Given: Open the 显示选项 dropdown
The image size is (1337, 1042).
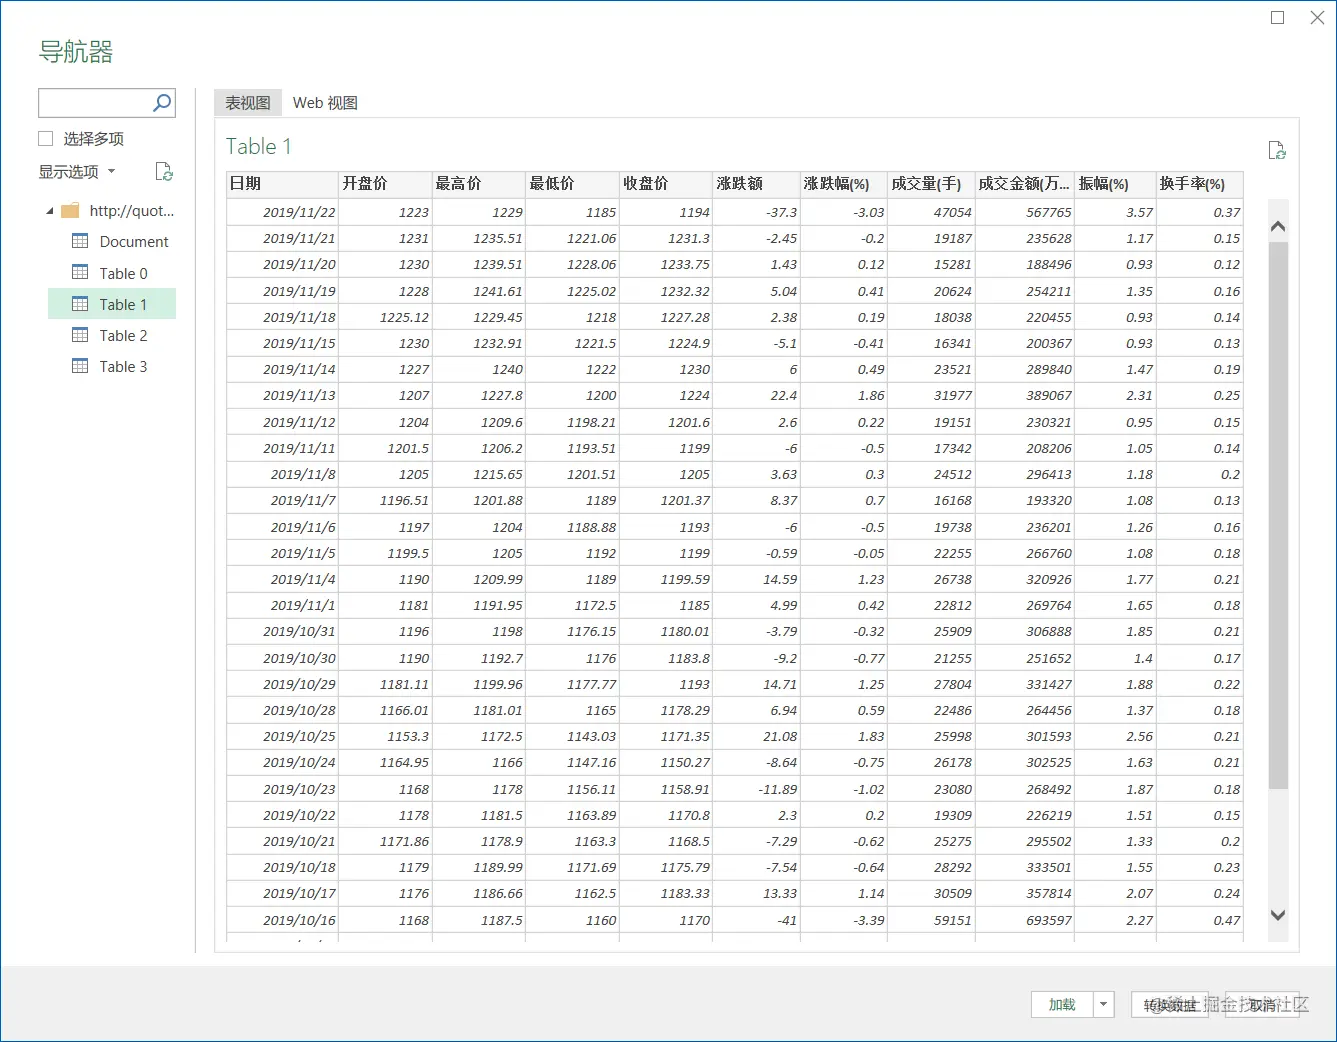Looking at the screenshot, I should (77, 172).
